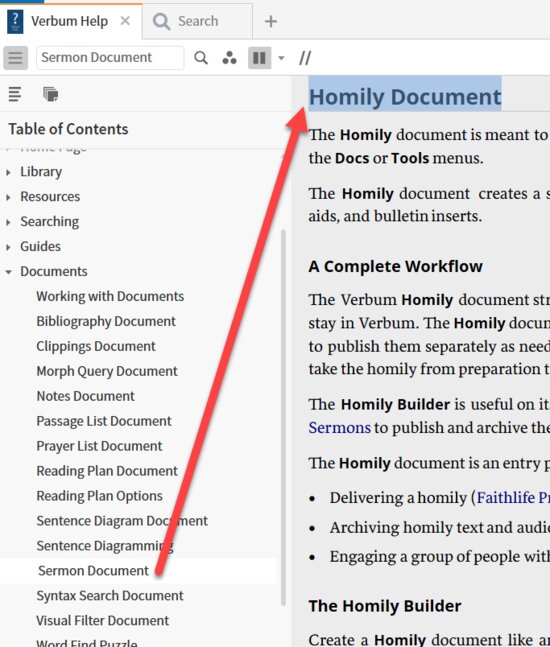Select Syntax Search Document entry
The height and width of the screenshot is (647, 550).
point(110,595)
